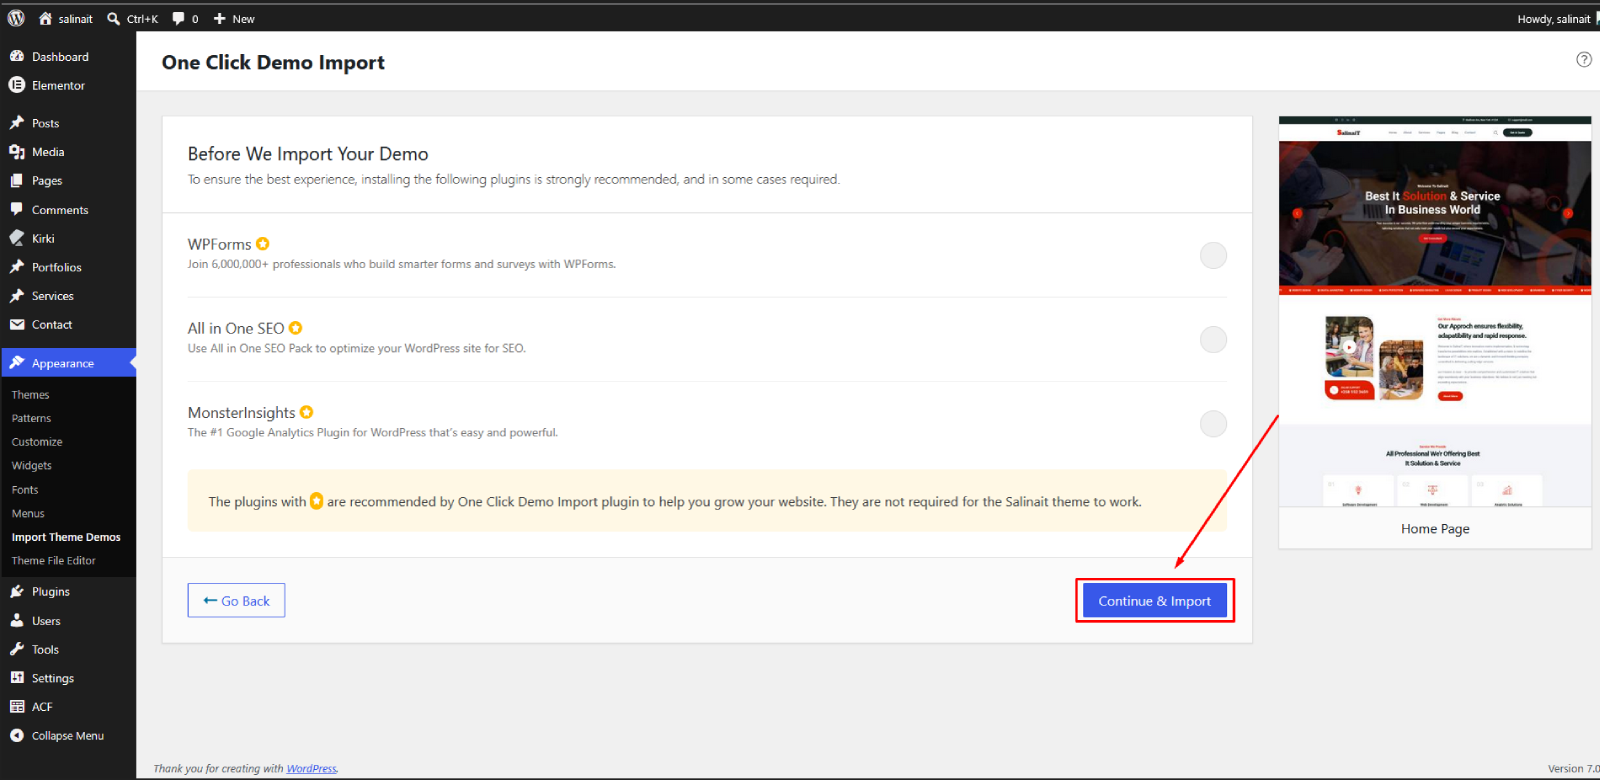The width and height of the screenshot is (1600, 780).
Task: Click the Before We Import Your Demo heading
Action: pyautogui.click(x=308, y=154)
